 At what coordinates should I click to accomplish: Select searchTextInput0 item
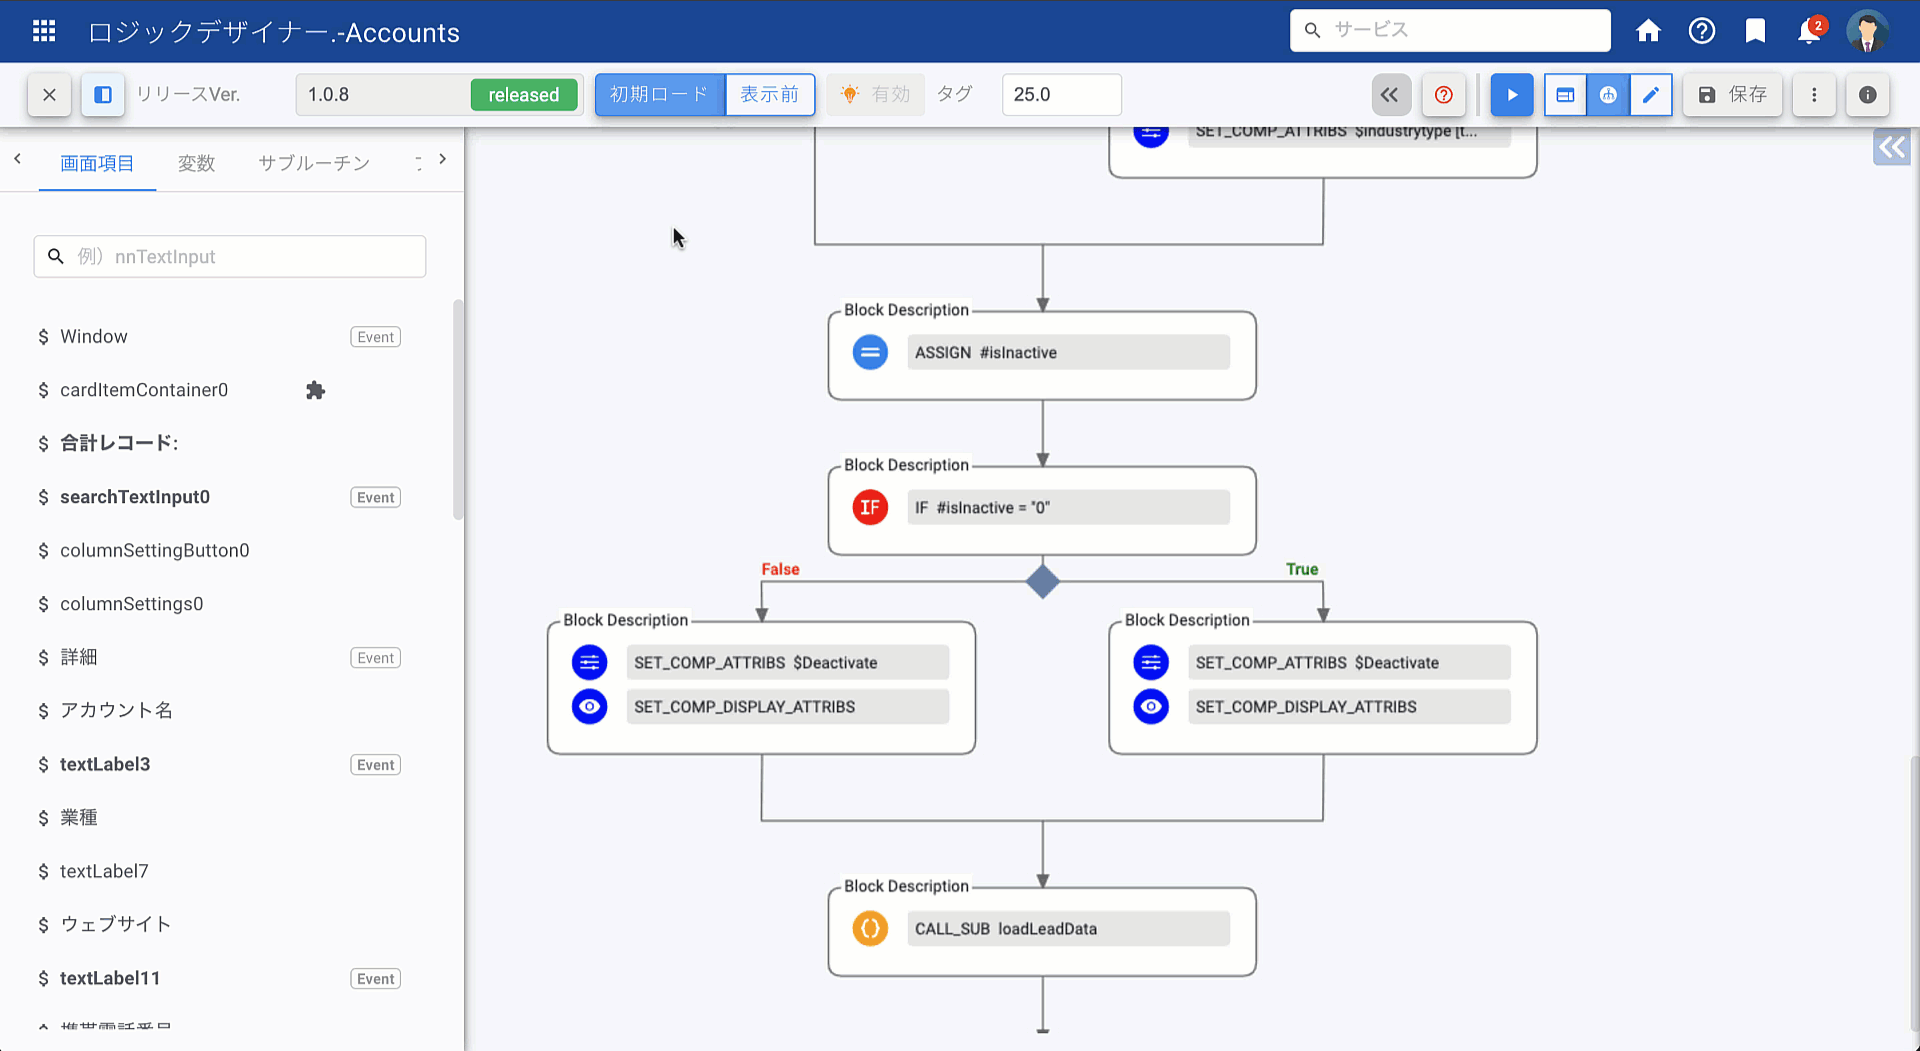click(x=135, y=497)
